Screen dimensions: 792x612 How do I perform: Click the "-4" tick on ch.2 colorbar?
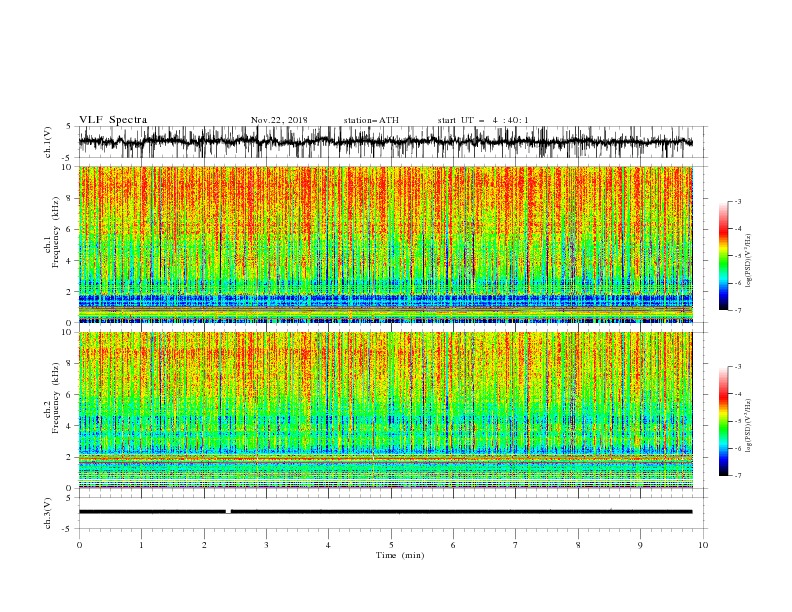coord(737,394)
